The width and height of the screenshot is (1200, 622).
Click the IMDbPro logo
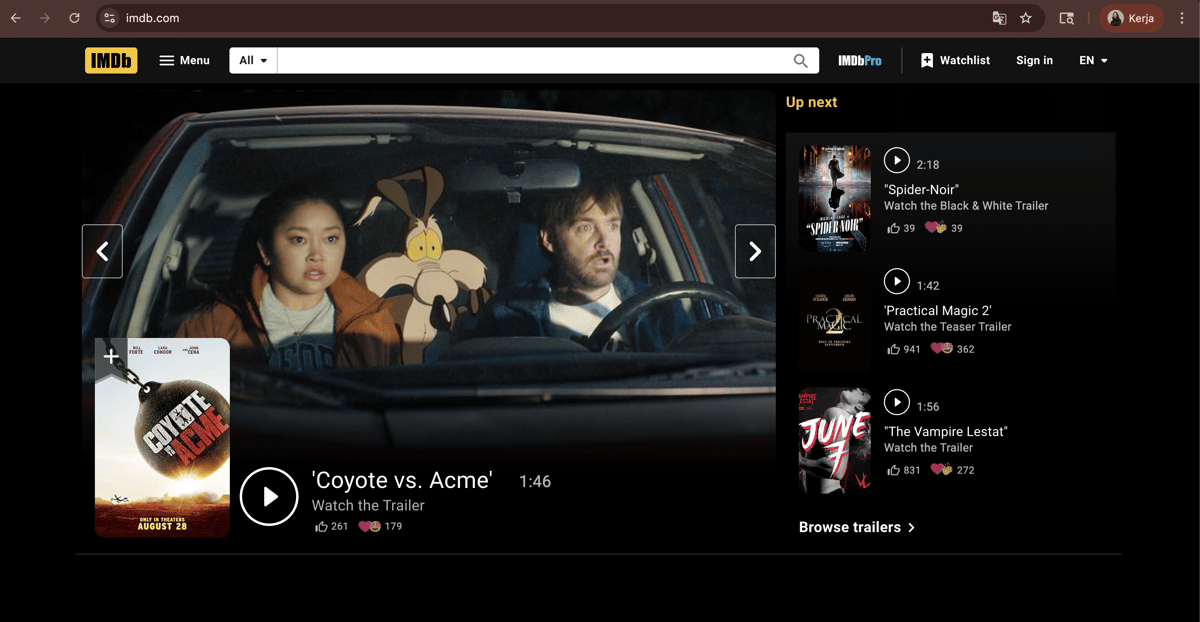pos(858,60)
